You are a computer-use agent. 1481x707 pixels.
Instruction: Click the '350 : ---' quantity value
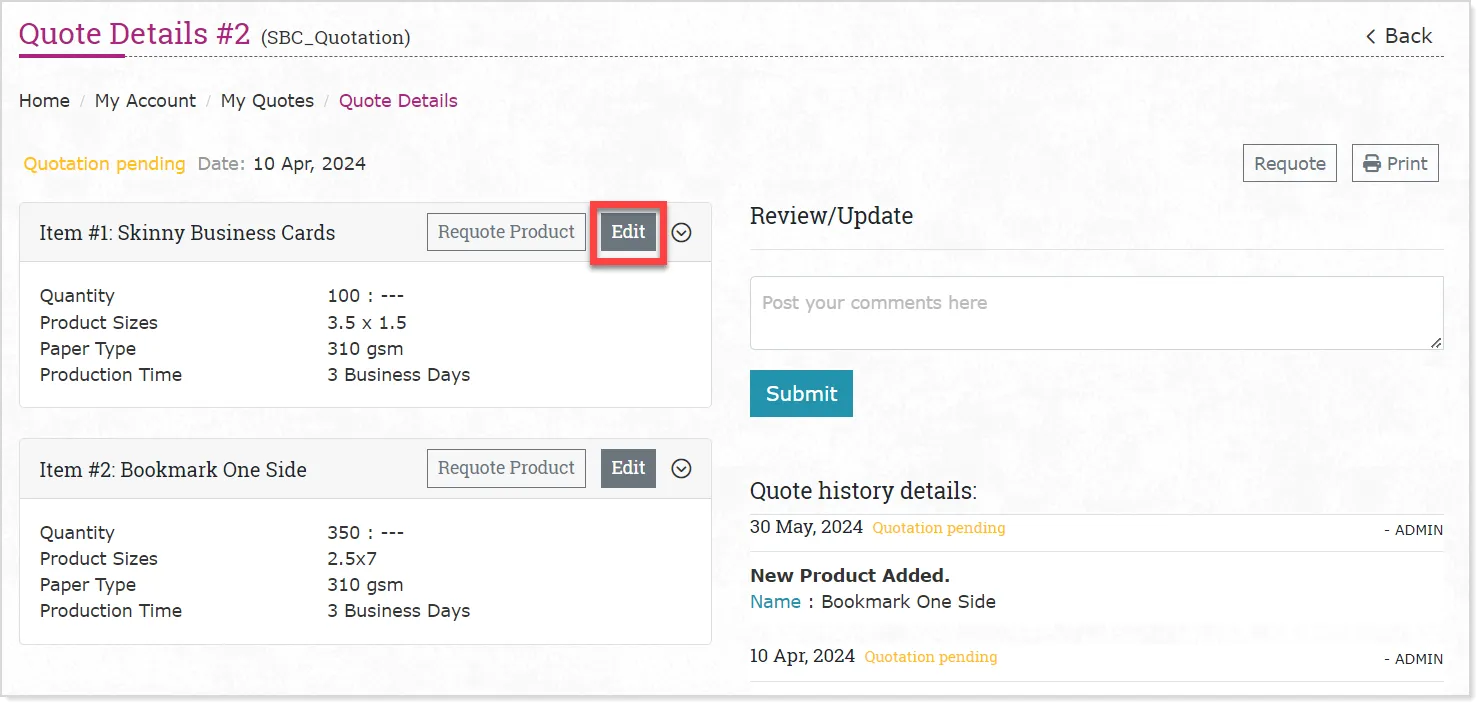coord(365,533)
